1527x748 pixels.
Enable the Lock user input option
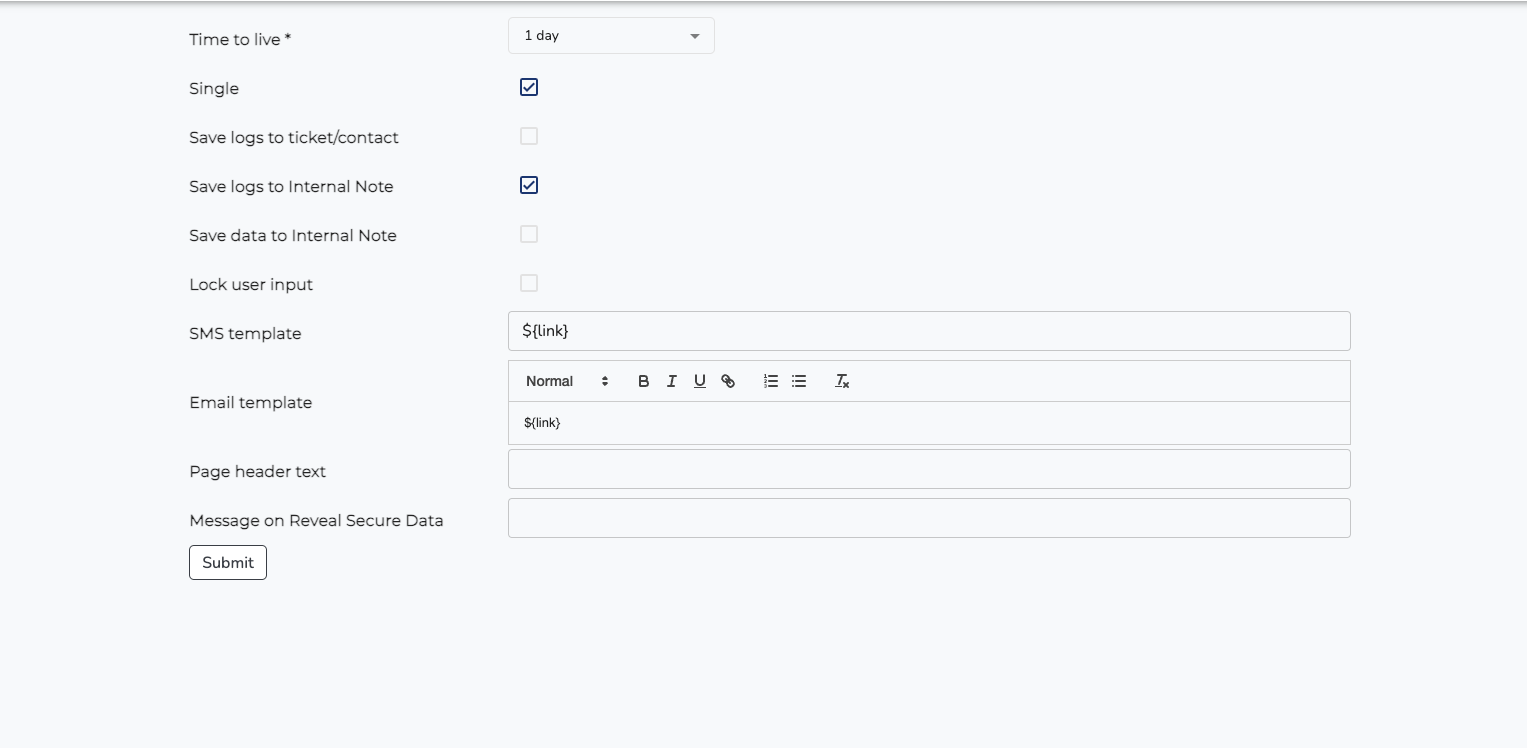pyautogui.click(x=529, y=283)
